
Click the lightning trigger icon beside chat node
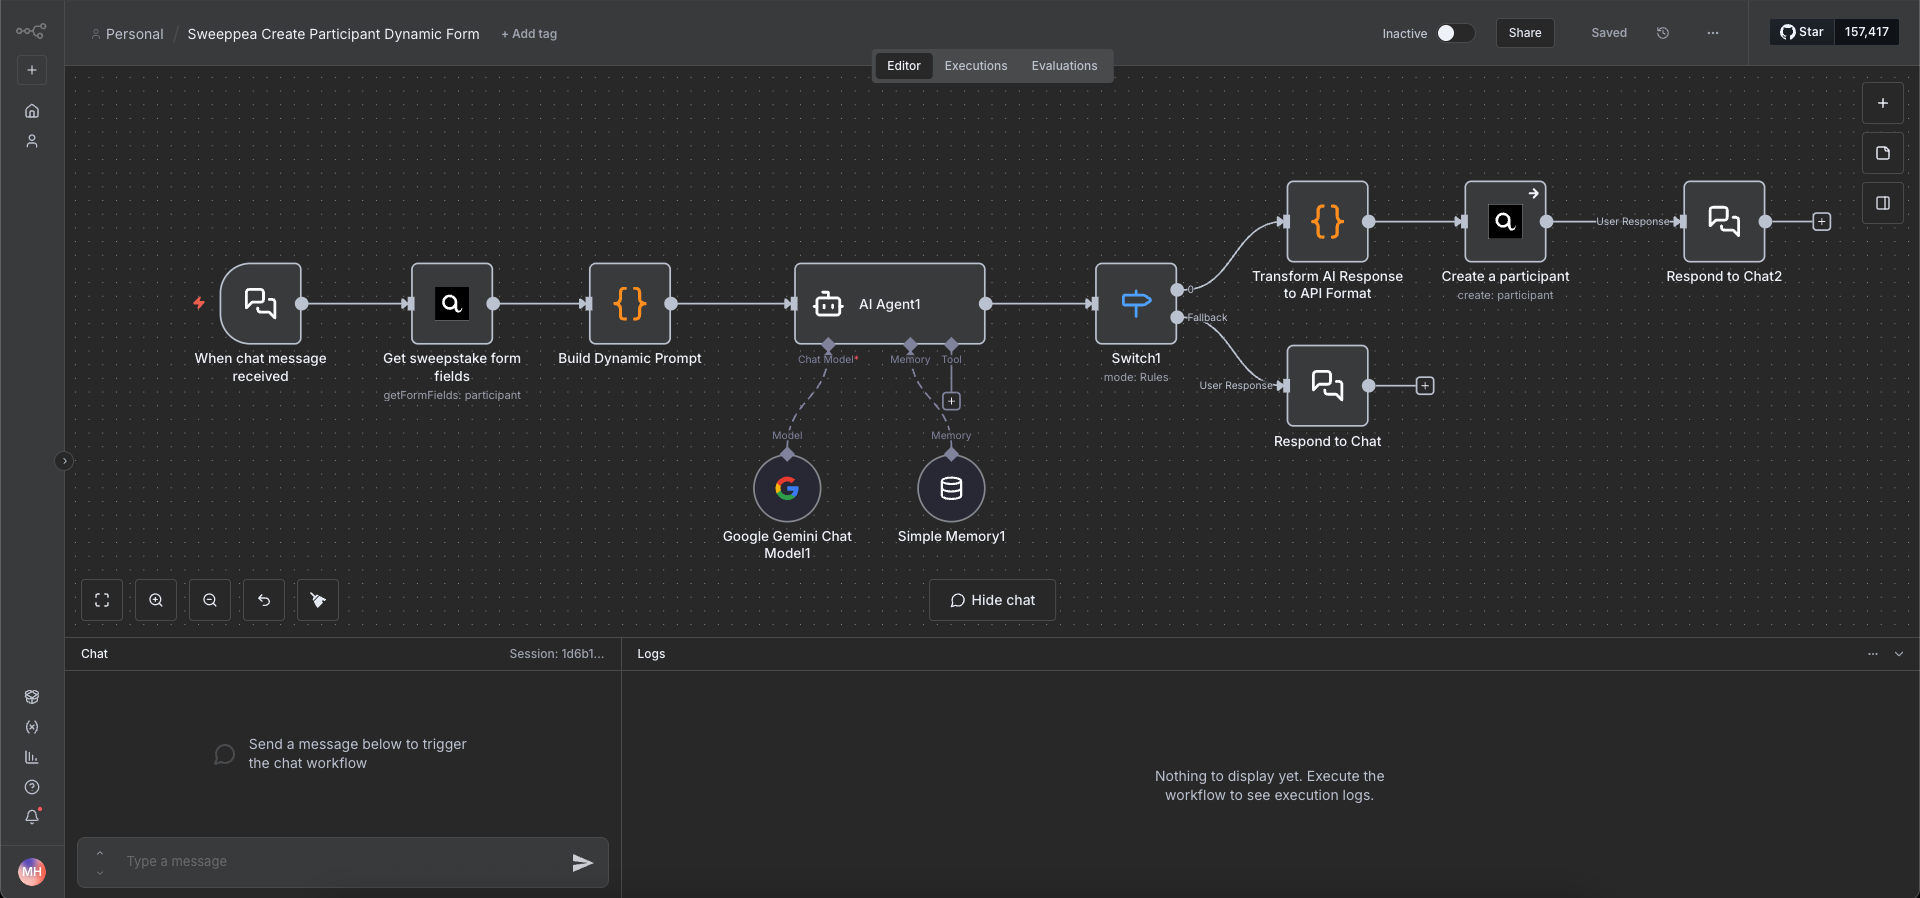coord(199,303)
